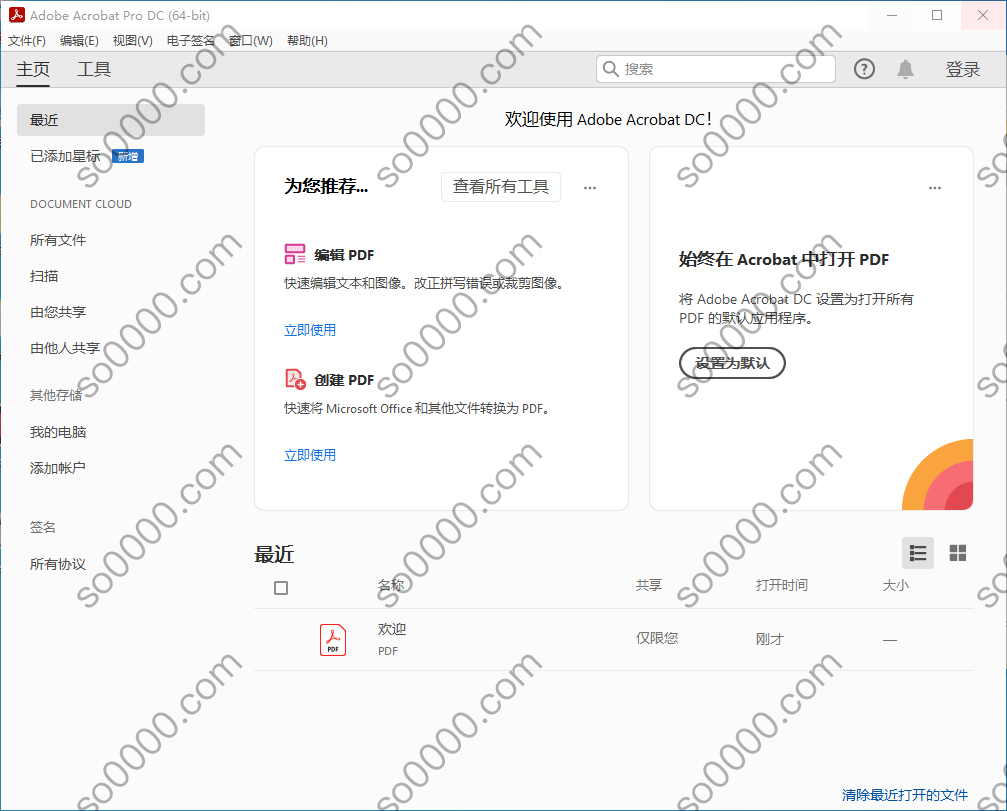Screen dimensions: 1007x811
Task: Open the 文件(F) menu
Action: point(27,41)
